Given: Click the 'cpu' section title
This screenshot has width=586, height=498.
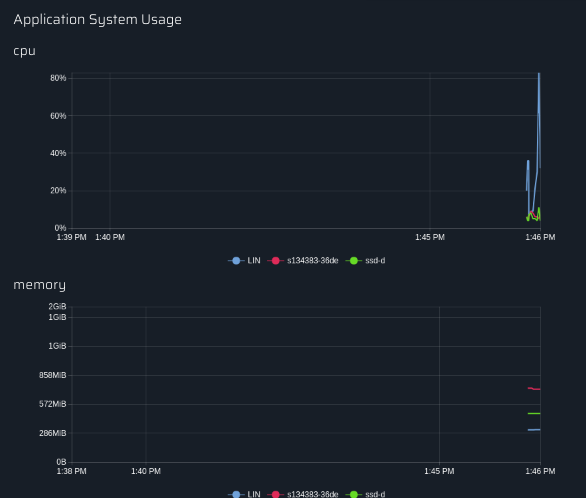Looking at the screenshot, I should 25,51.
